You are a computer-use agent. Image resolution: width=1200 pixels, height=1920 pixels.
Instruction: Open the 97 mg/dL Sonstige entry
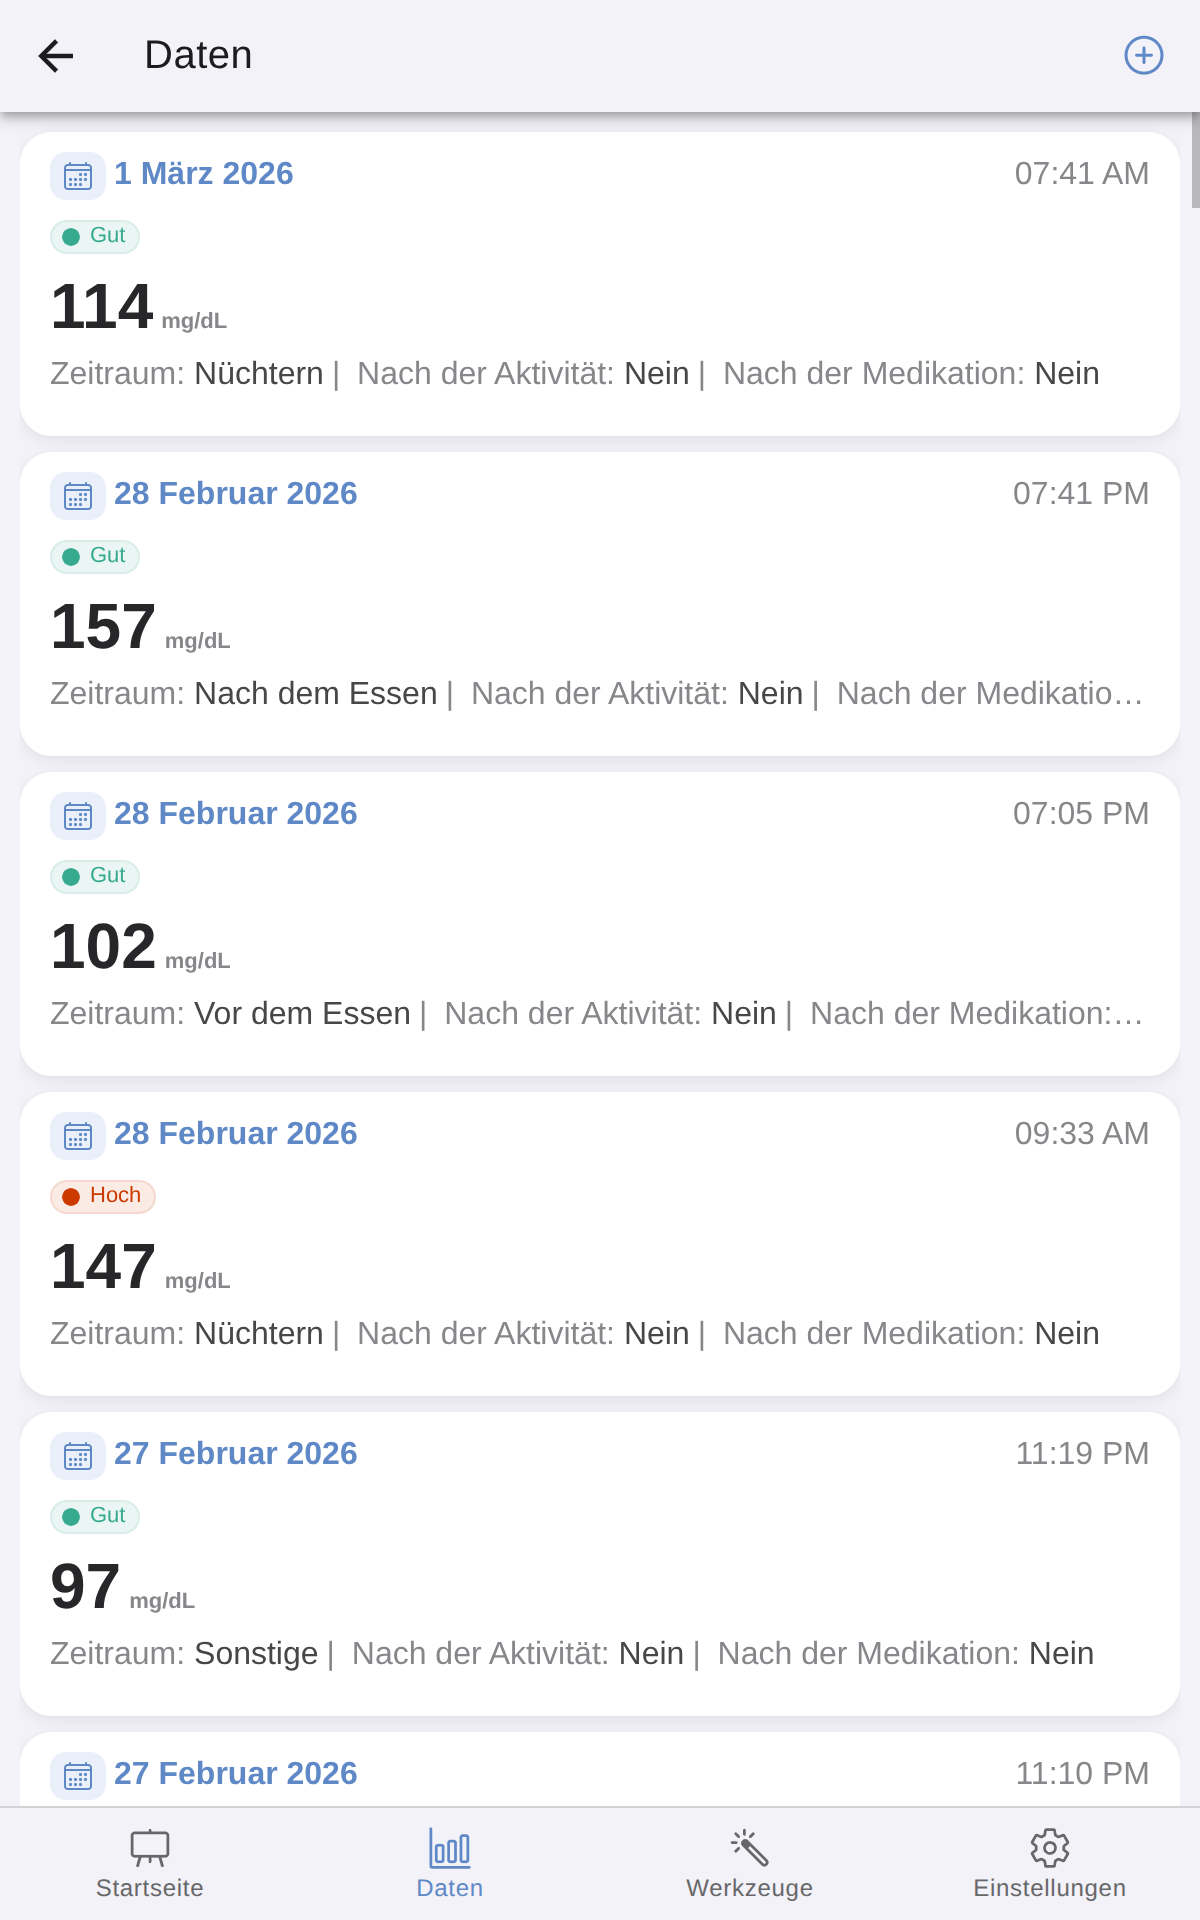600,1564
